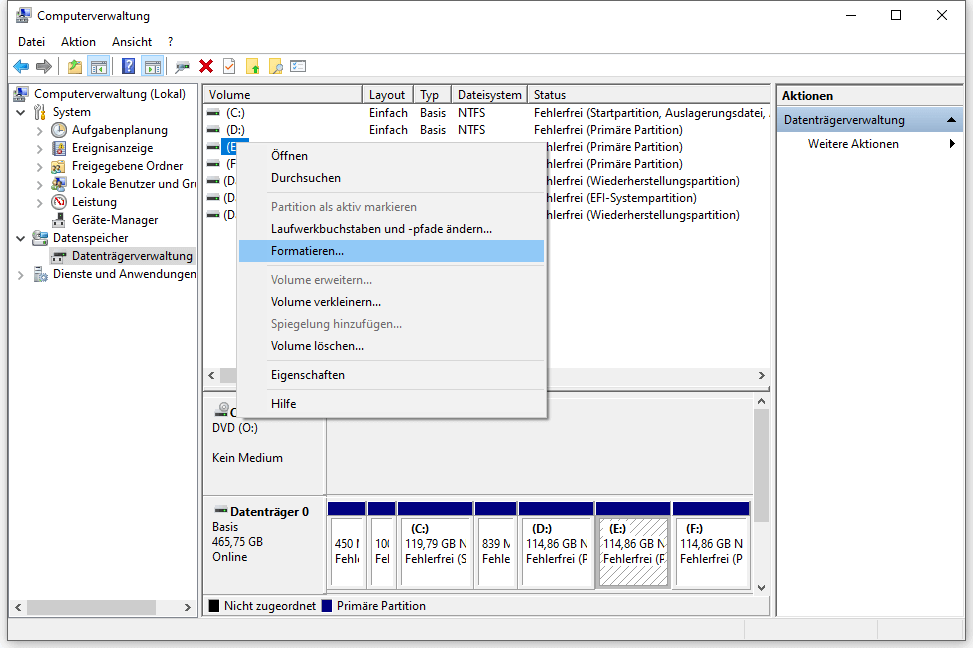Click the Geräte-Manager icon in the tree
973x648 pixels.
click(60, 220)
